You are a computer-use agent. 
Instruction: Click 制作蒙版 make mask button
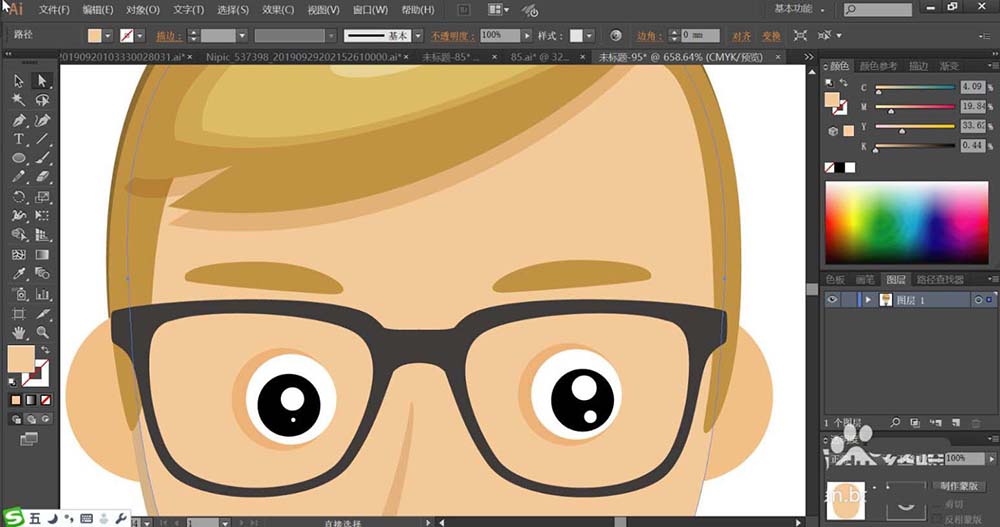click(959, 486)
